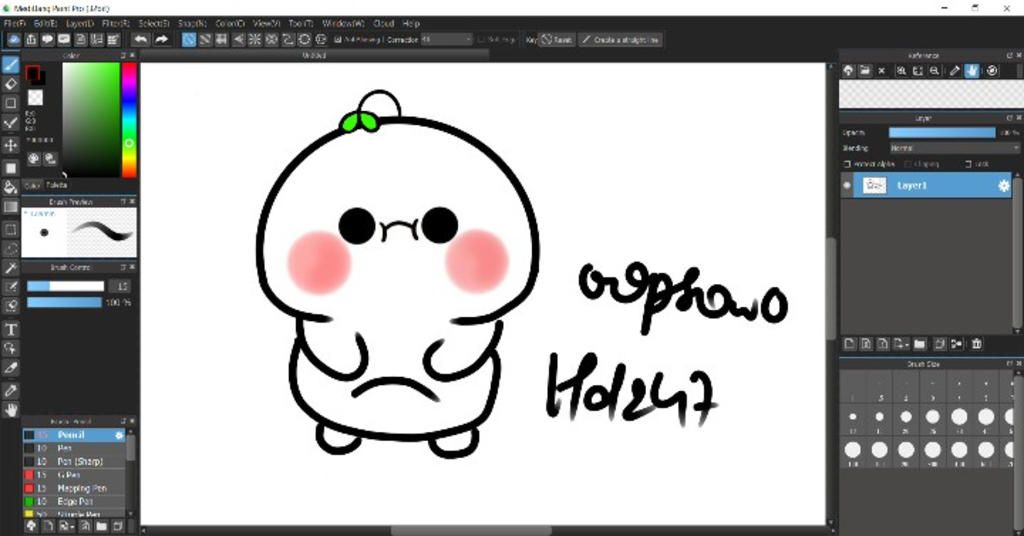Toggle Soft Edge checkbox in toolbar
Viewport: 1024px width, 536px height.
(481, 40)
